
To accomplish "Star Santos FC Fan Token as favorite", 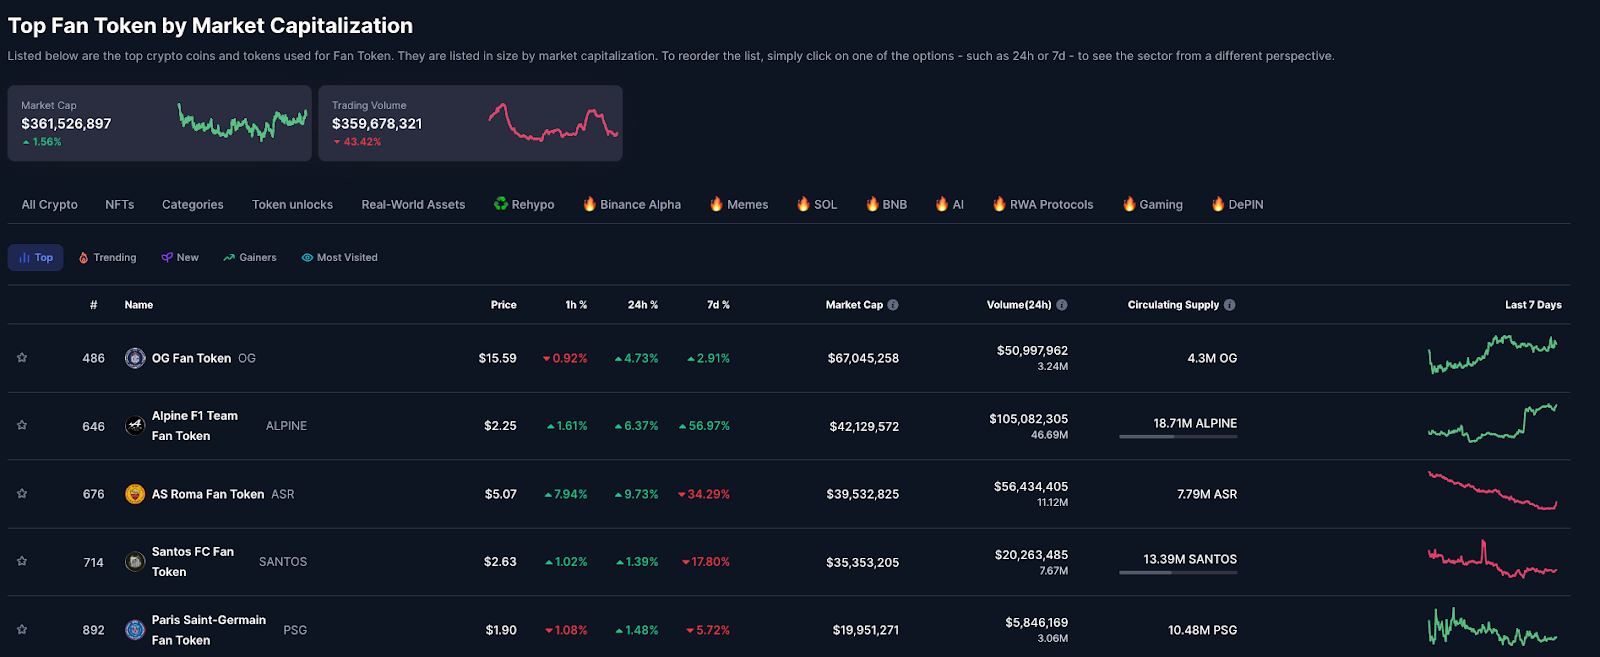I will 22,562.
